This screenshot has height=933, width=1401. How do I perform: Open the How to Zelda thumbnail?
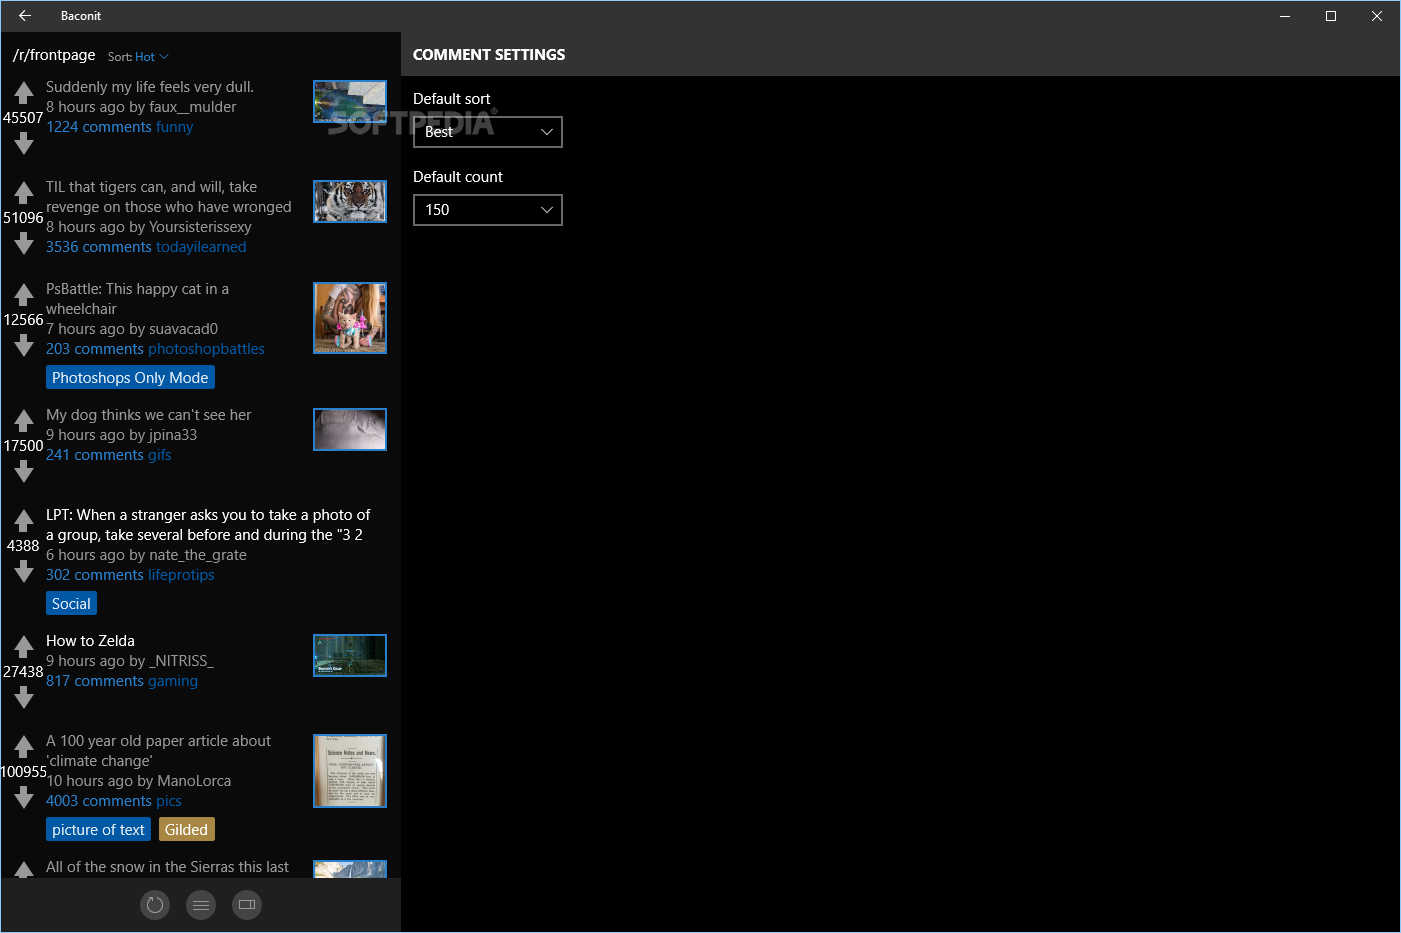tap(350, 655)
